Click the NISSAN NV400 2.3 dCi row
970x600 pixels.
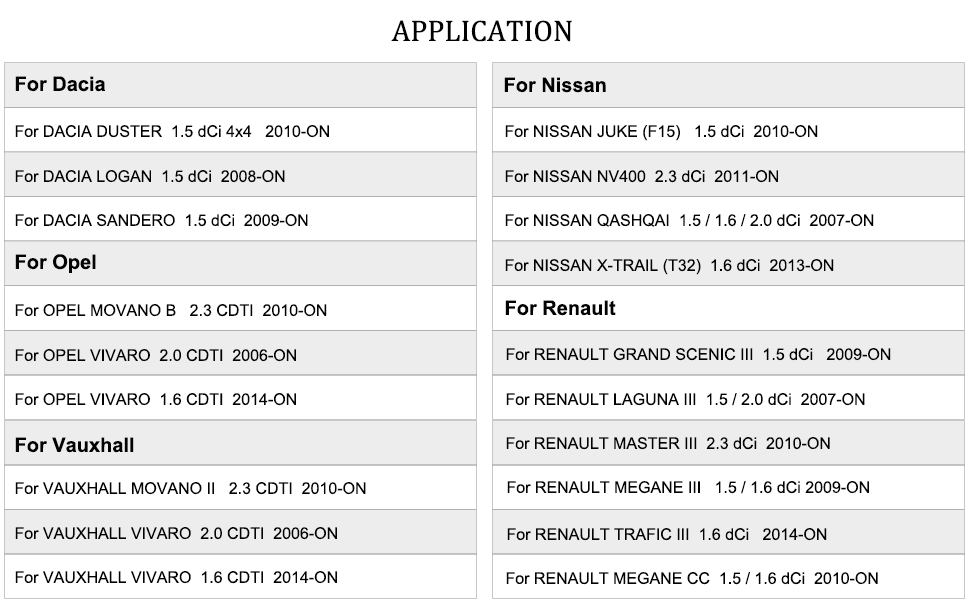click(641, 176)
